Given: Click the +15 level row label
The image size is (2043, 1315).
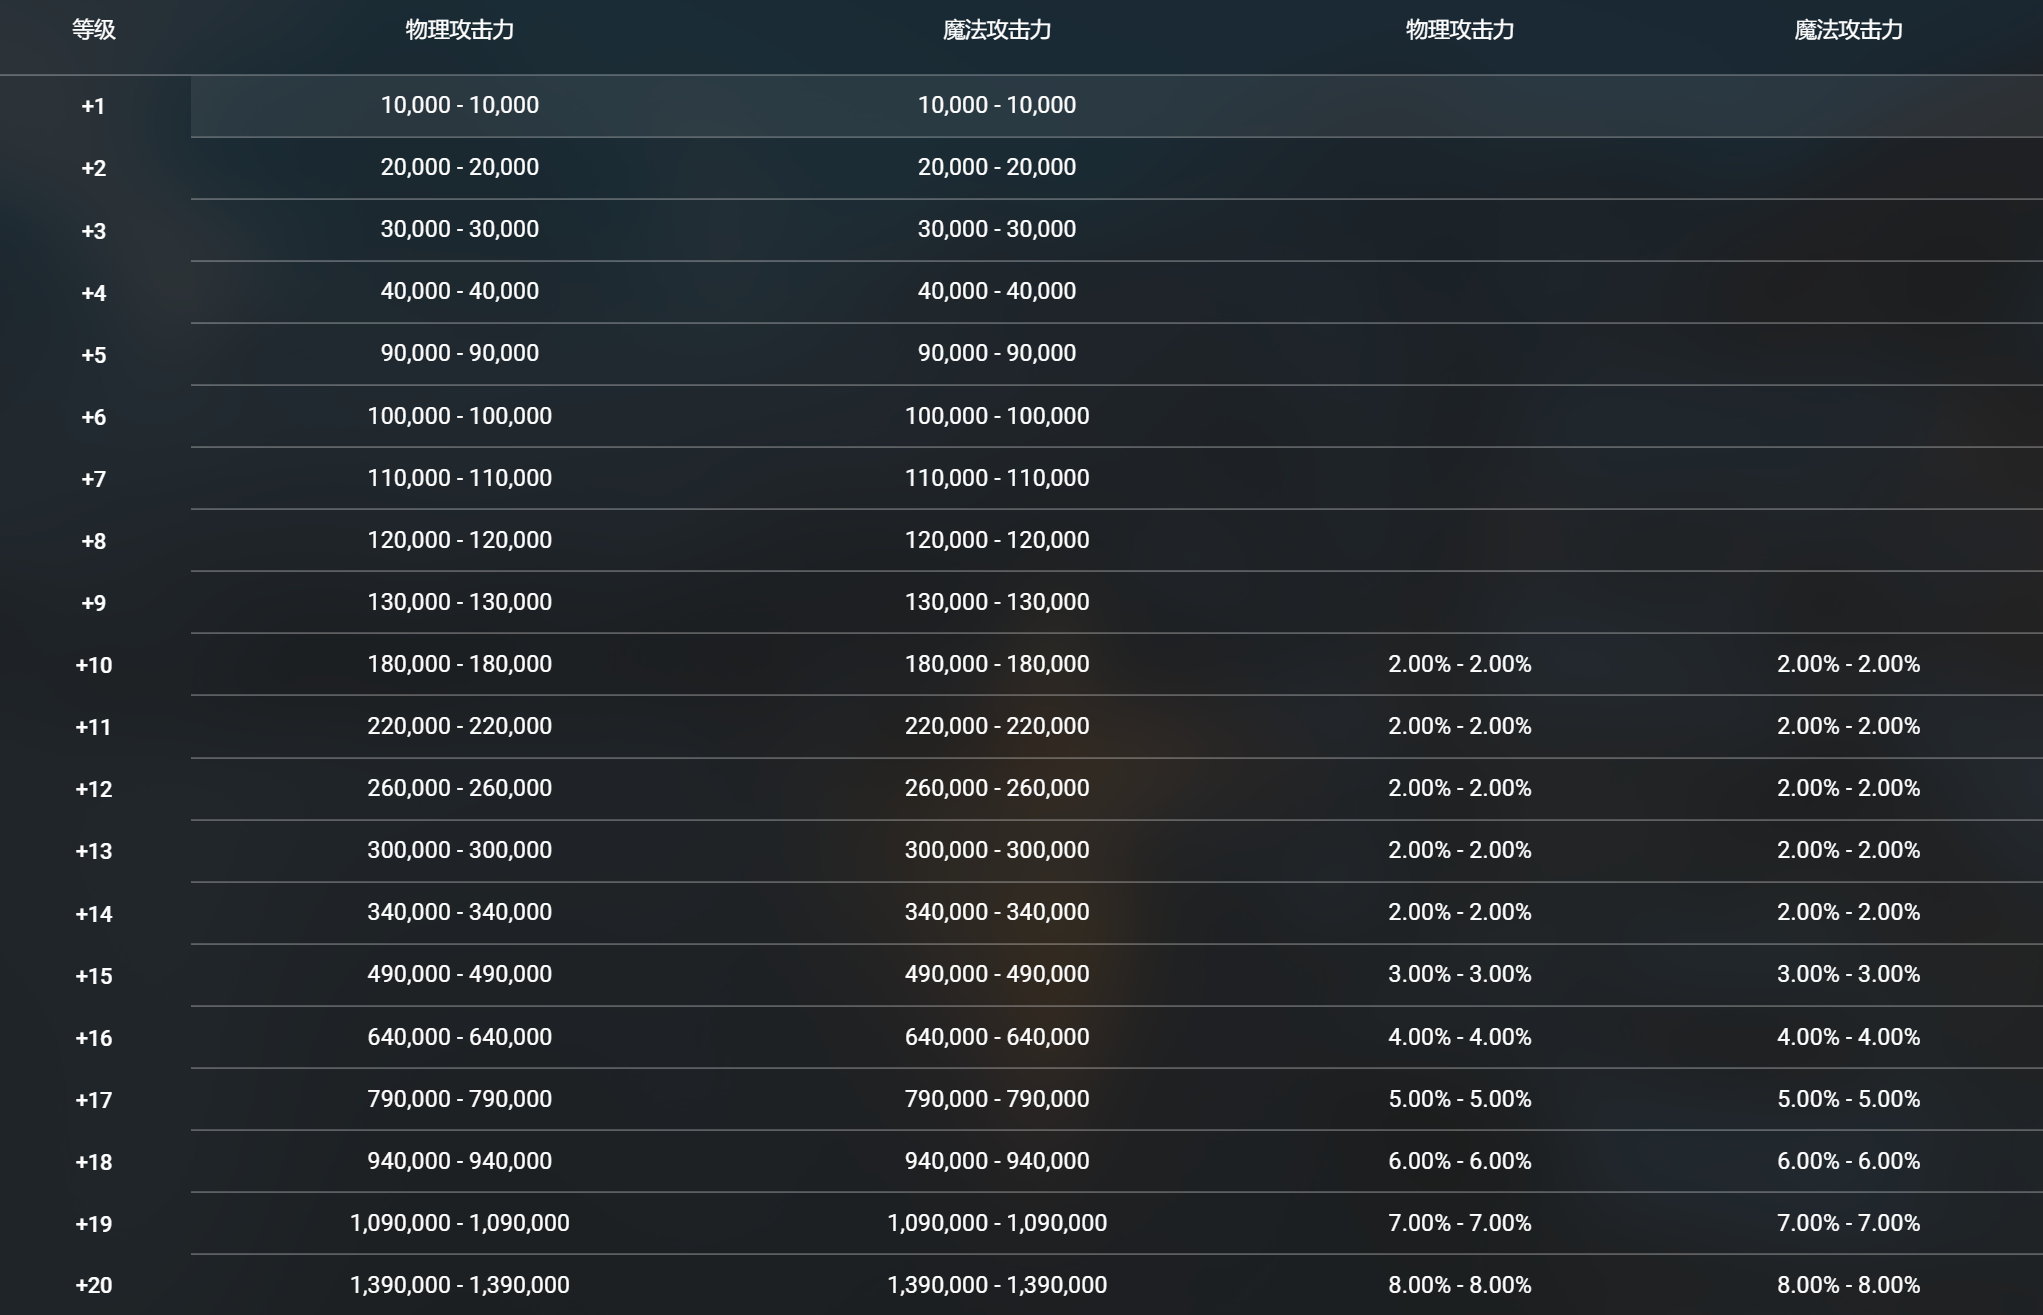Looking at the screenshot, I should [93, 975].
